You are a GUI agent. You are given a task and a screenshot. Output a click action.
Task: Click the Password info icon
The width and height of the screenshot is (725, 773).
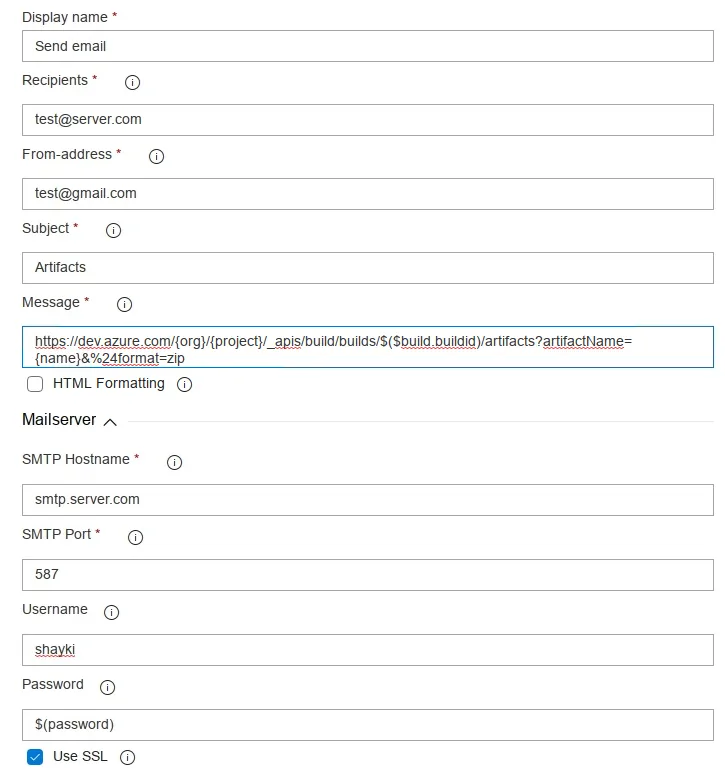[108, 687]
